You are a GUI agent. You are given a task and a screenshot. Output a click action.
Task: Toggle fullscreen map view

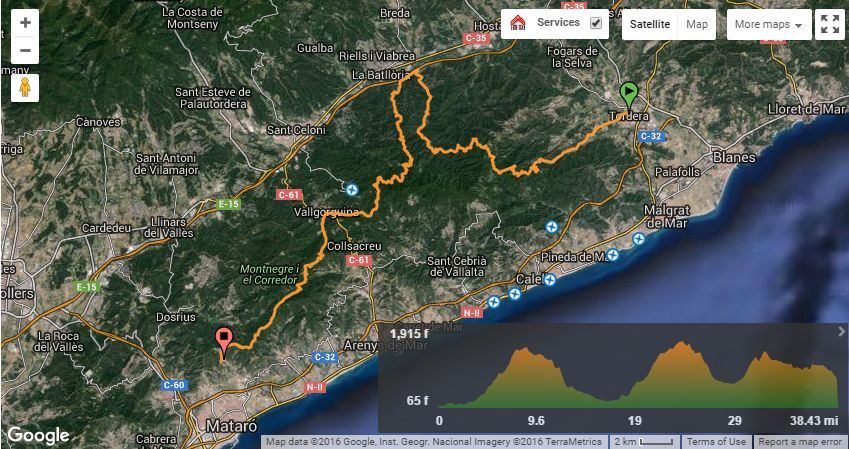point(830,24)
